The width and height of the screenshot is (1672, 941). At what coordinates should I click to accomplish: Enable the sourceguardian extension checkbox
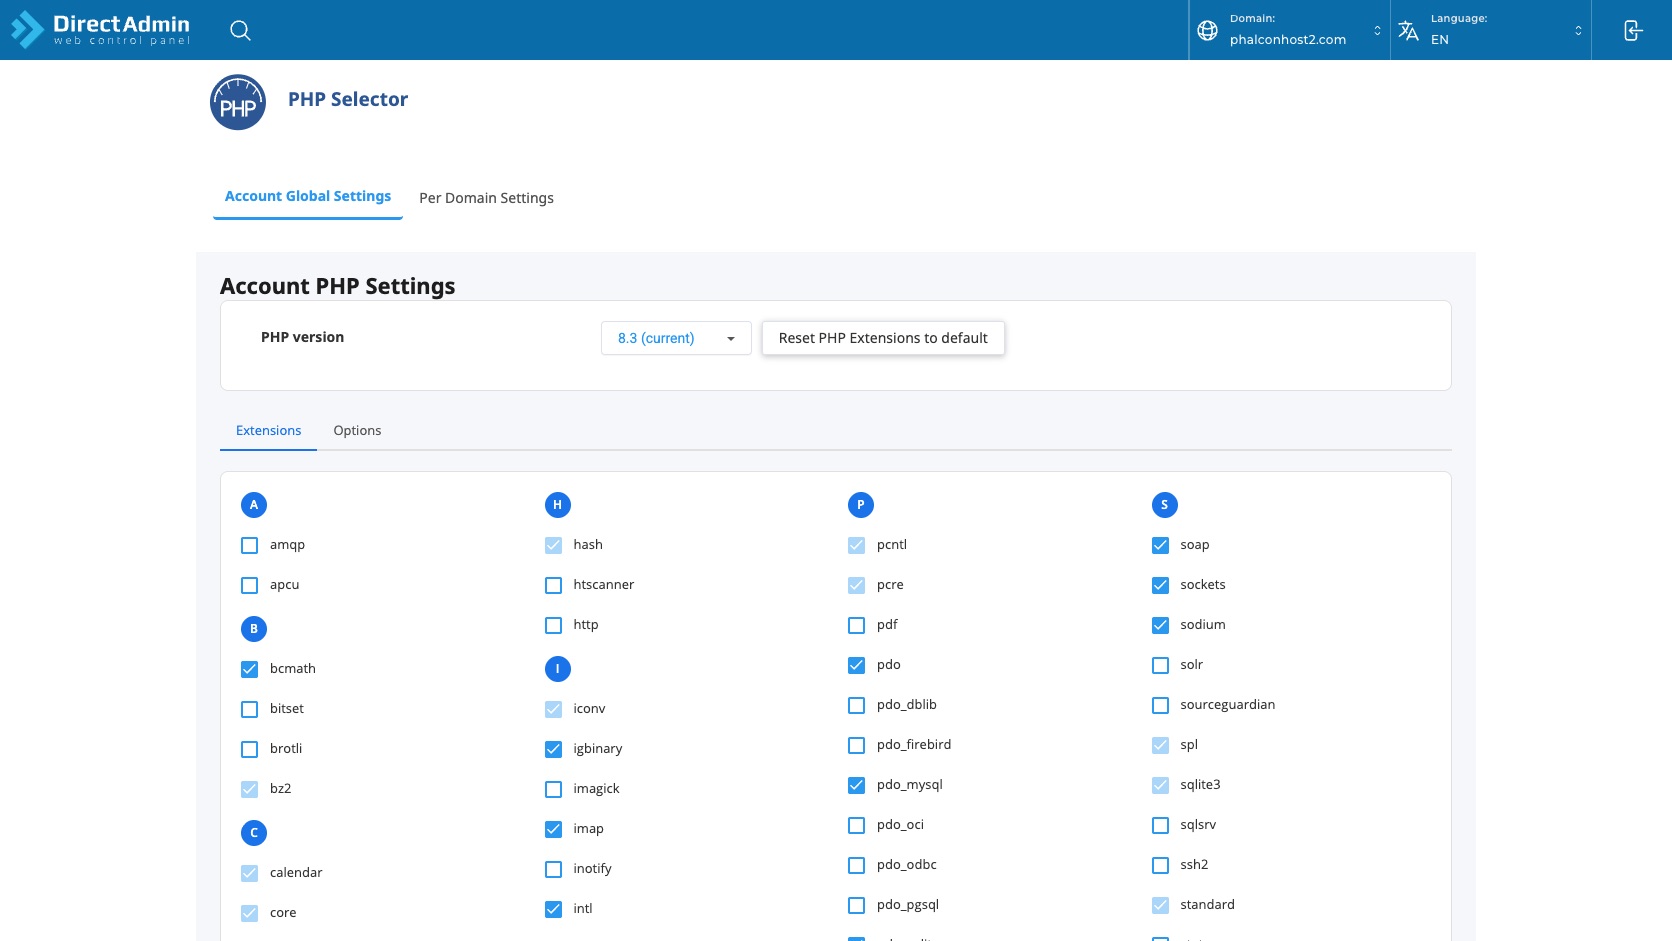(1161, 706)
